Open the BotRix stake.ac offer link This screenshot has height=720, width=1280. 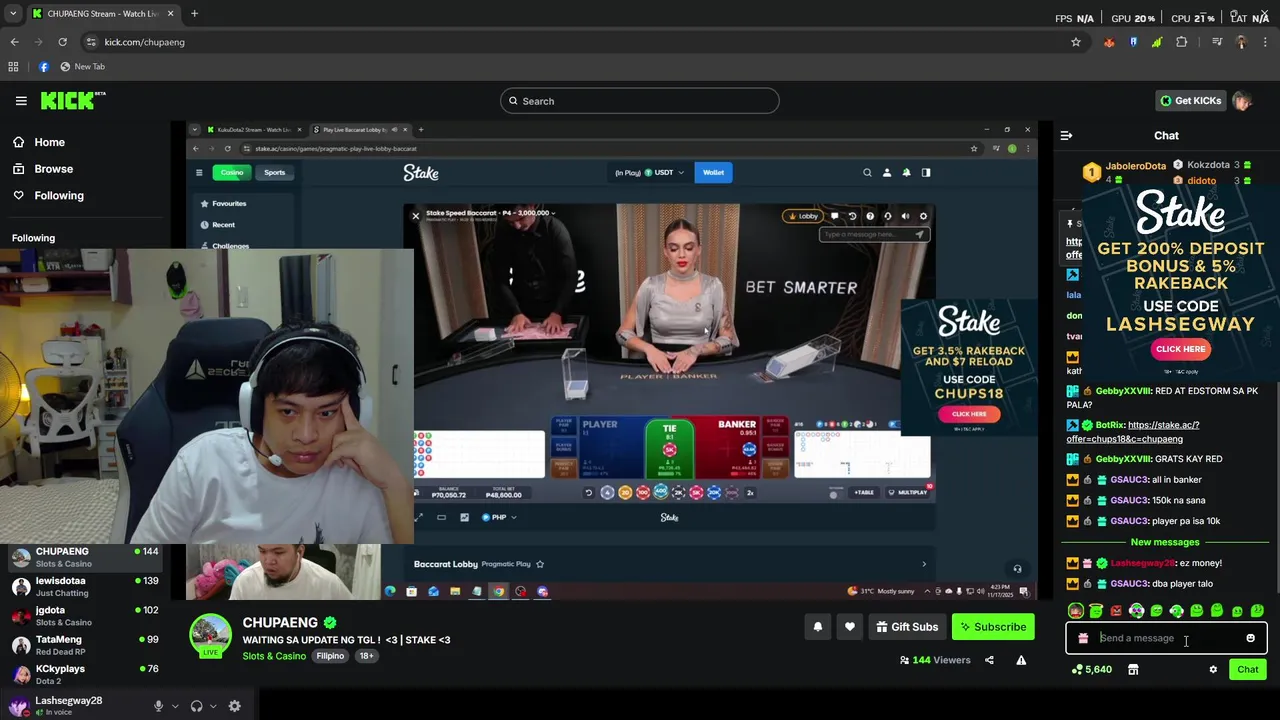pyautogui.click(x=1132, y=432)
